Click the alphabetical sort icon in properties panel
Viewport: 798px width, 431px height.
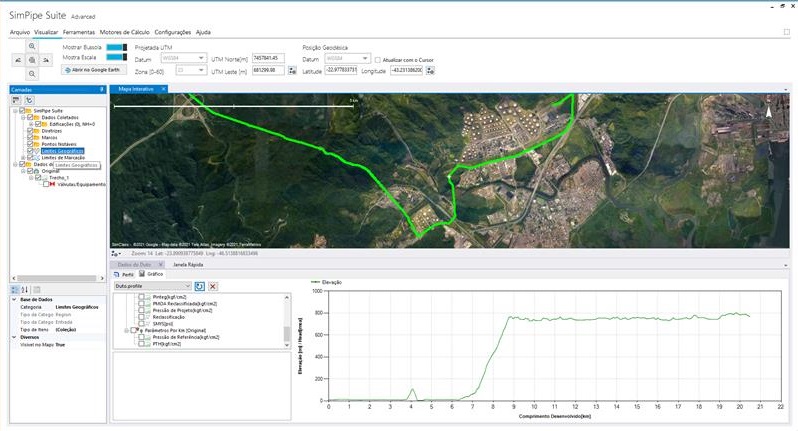(24, 290)
